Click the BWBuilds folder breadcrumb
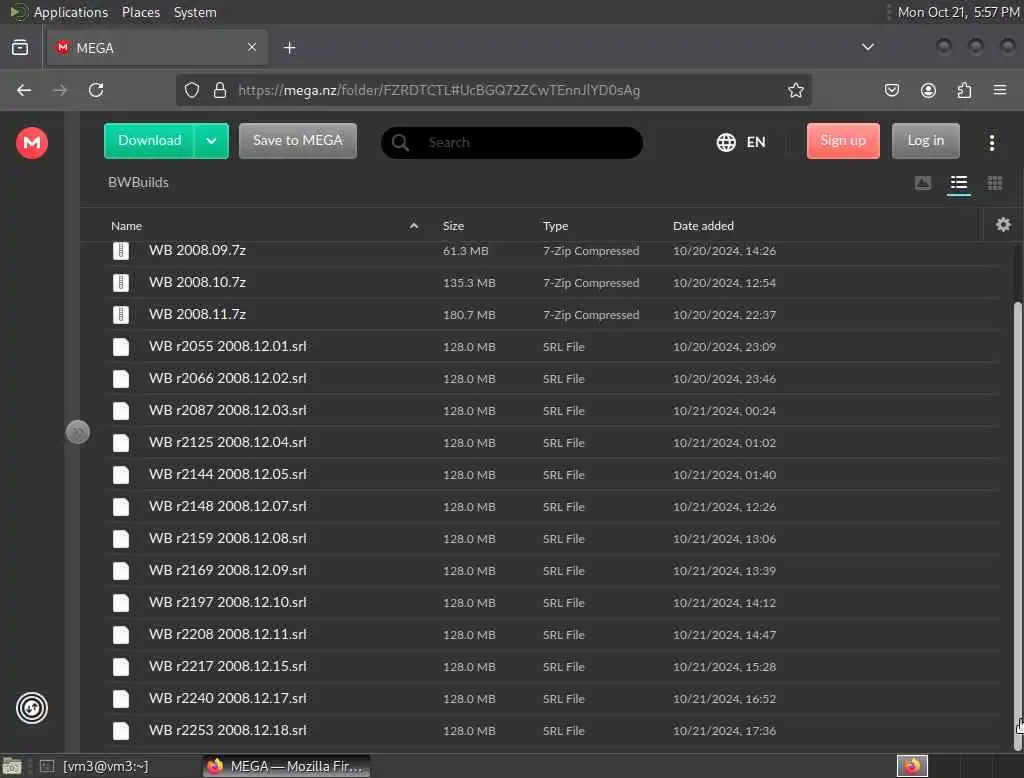 [138, 182]
